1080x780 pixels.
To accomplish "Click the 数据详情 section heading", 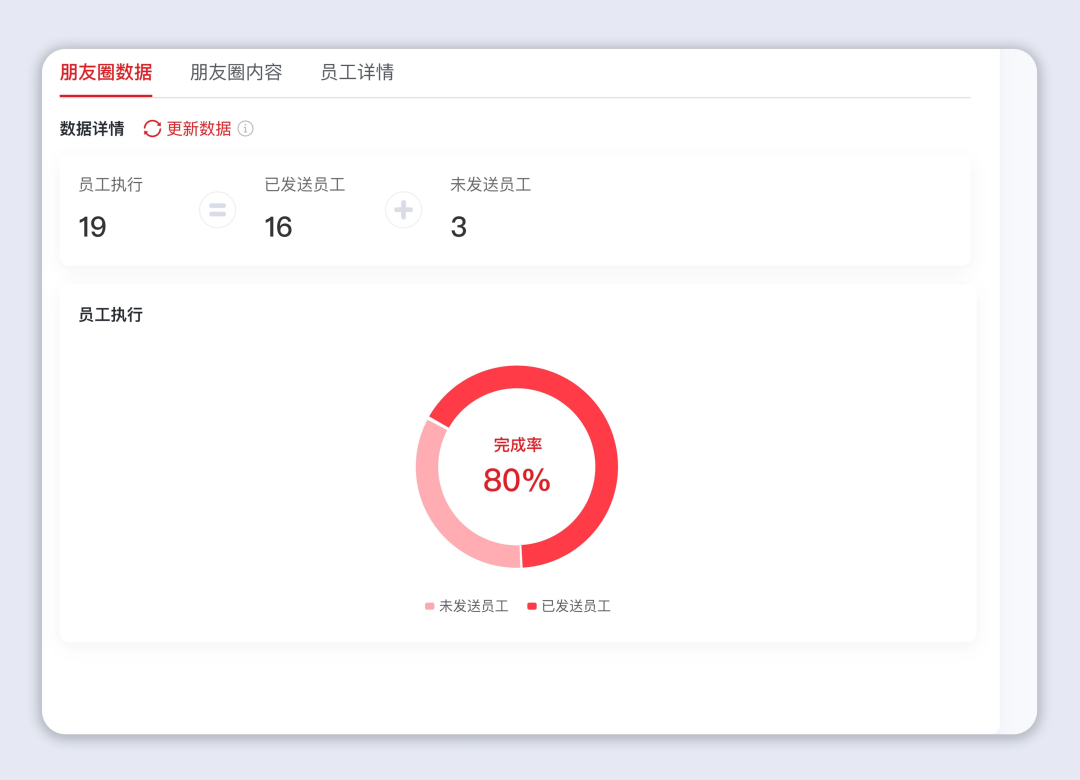I will point(92,129).
